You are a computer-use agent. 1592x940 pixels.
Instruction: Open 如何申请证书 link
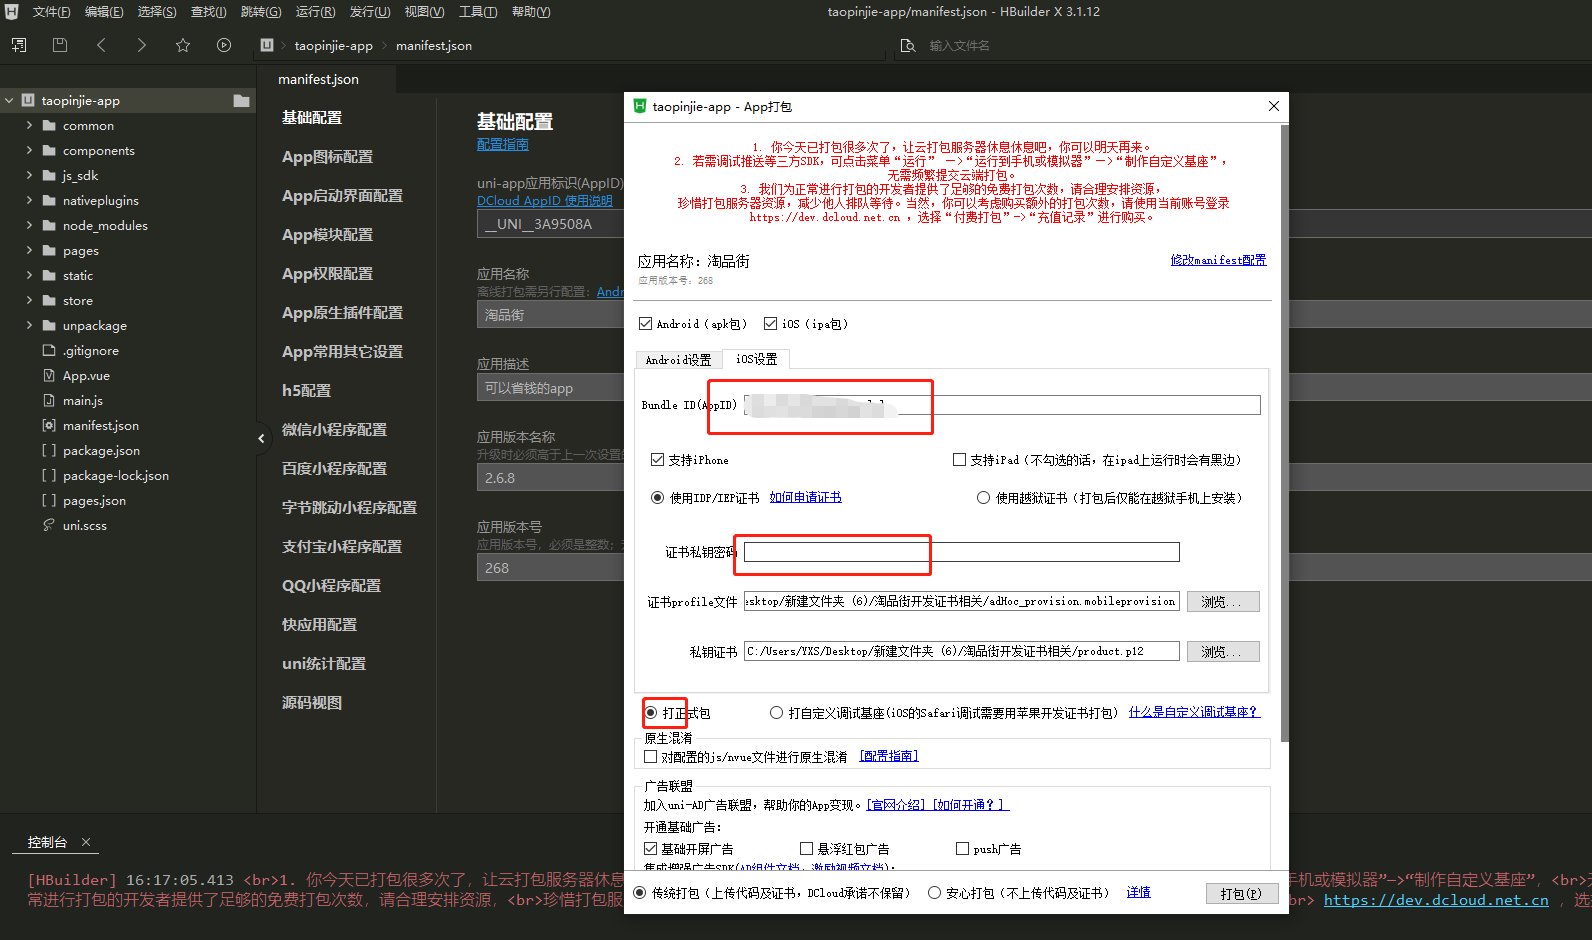click(805, 497)
